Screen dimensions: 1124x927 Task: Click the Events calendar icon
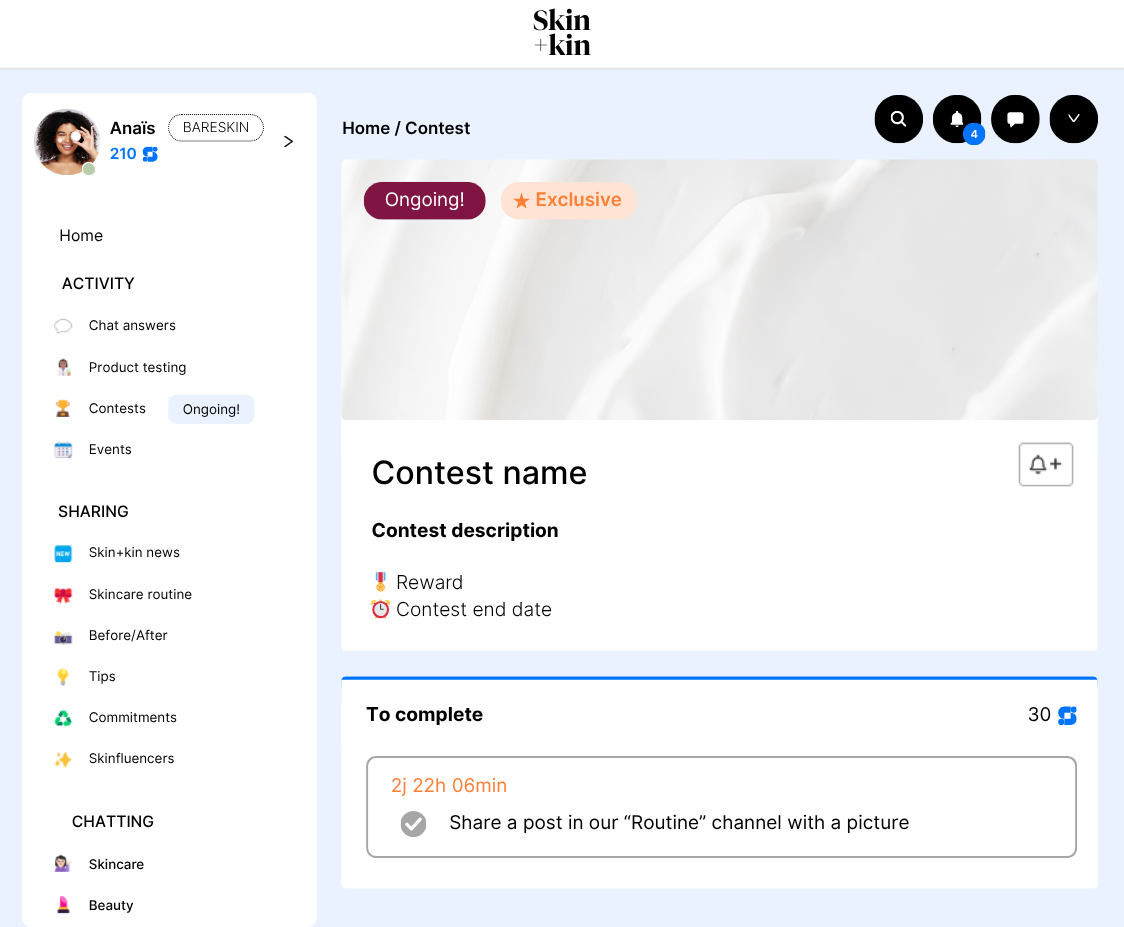(63, 450)
